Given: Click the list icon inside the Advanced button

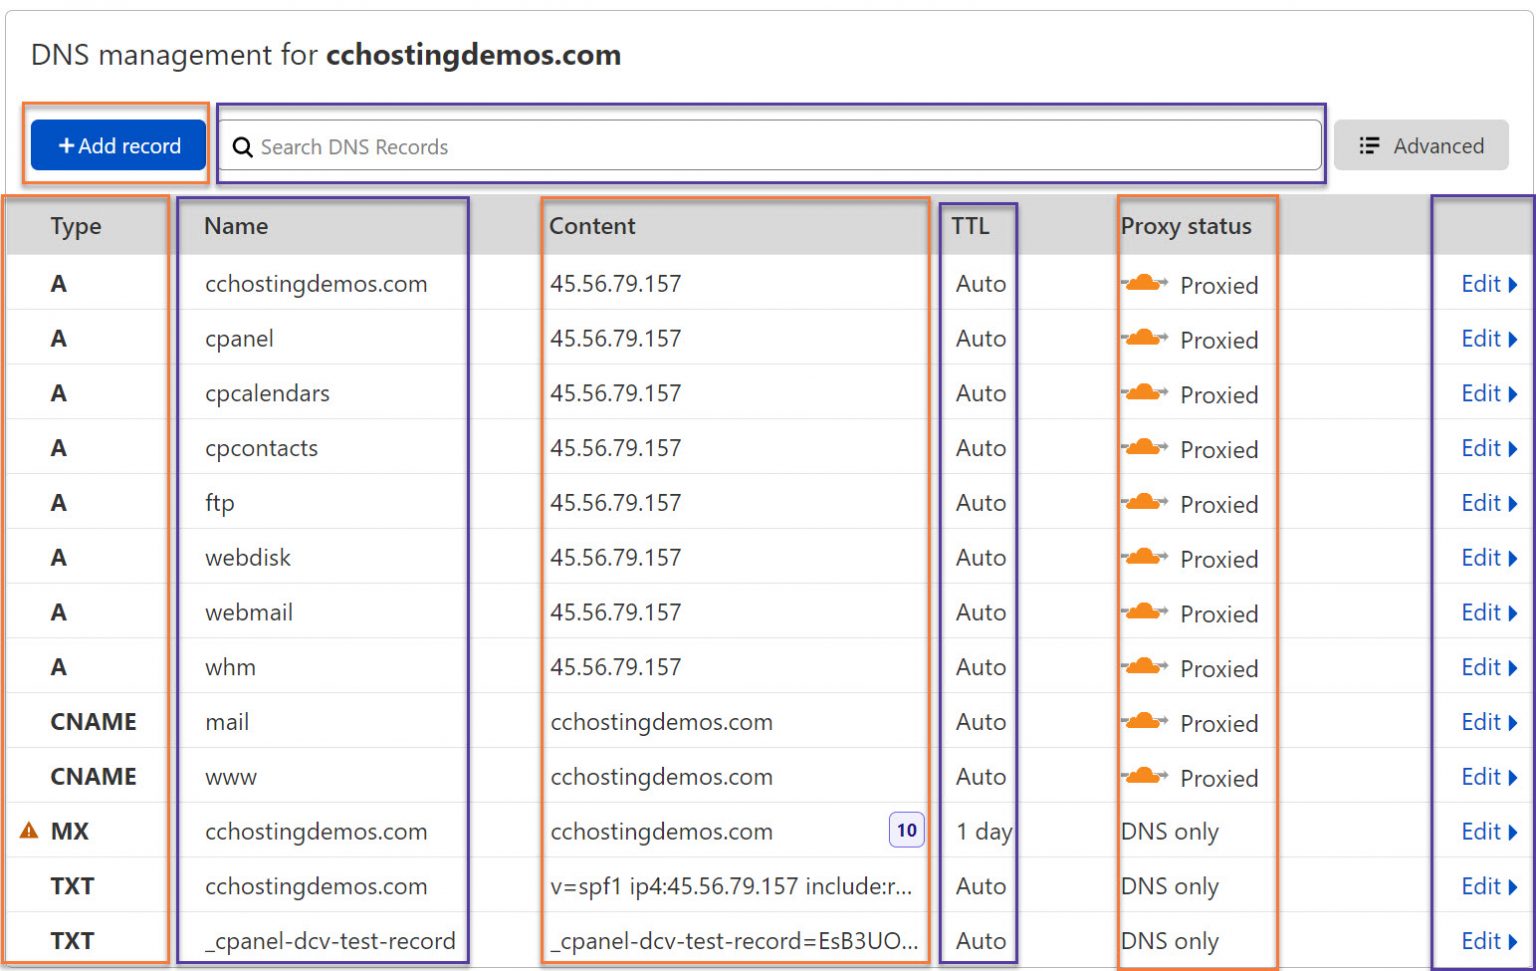Looking at the screenshot, I should 1370,145.
